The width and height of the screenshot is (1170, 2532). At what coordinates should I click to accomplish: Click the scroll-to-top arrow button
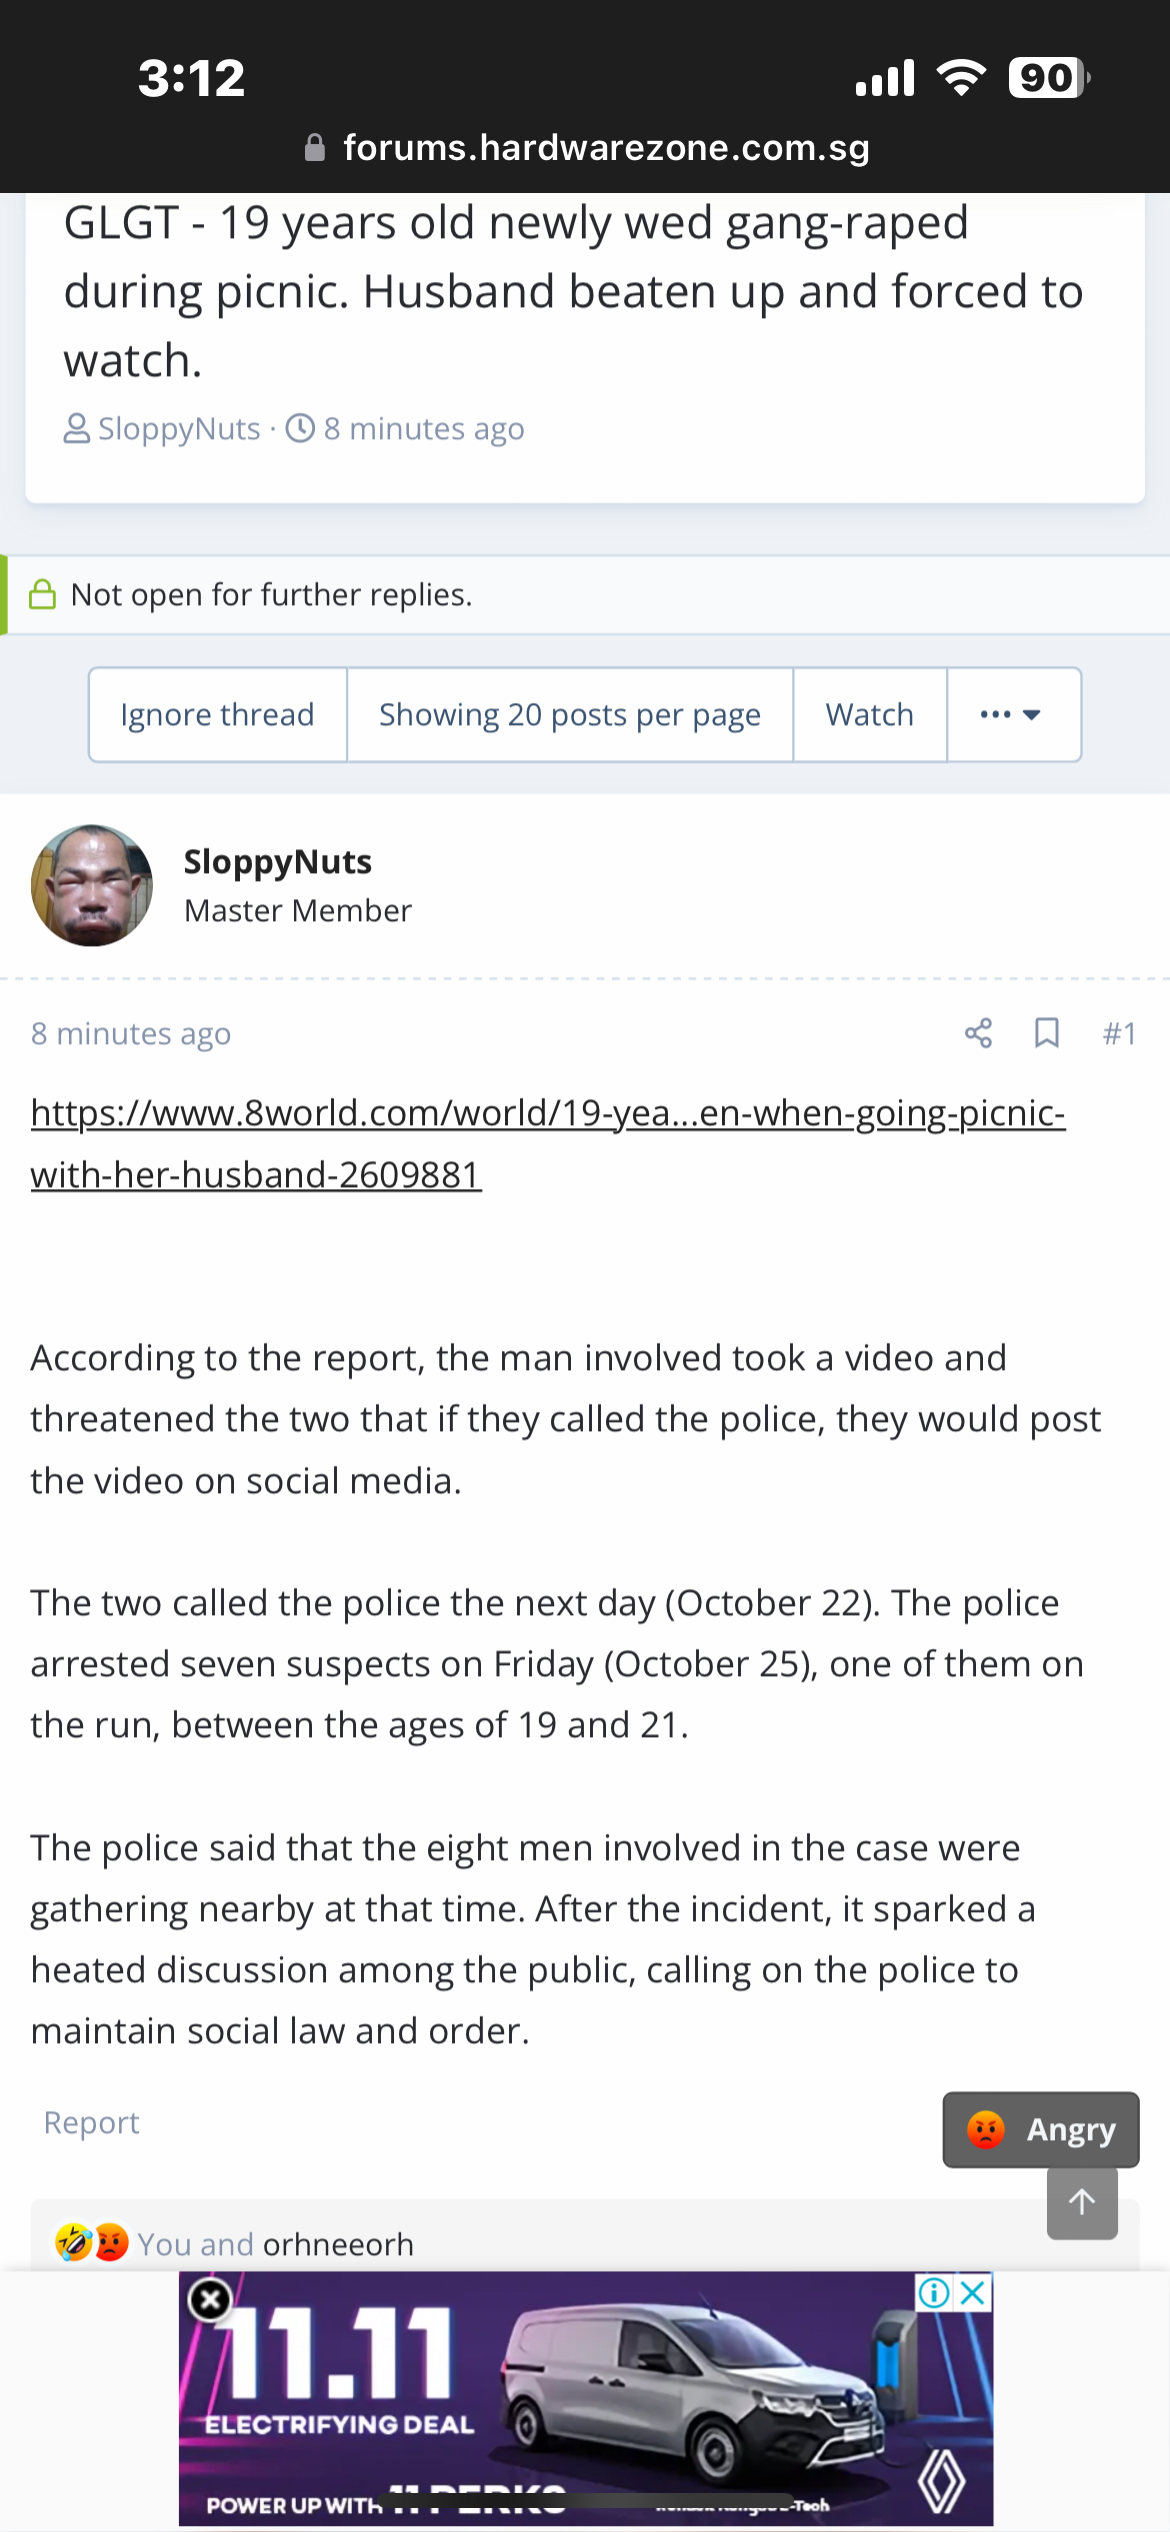1082,2203
